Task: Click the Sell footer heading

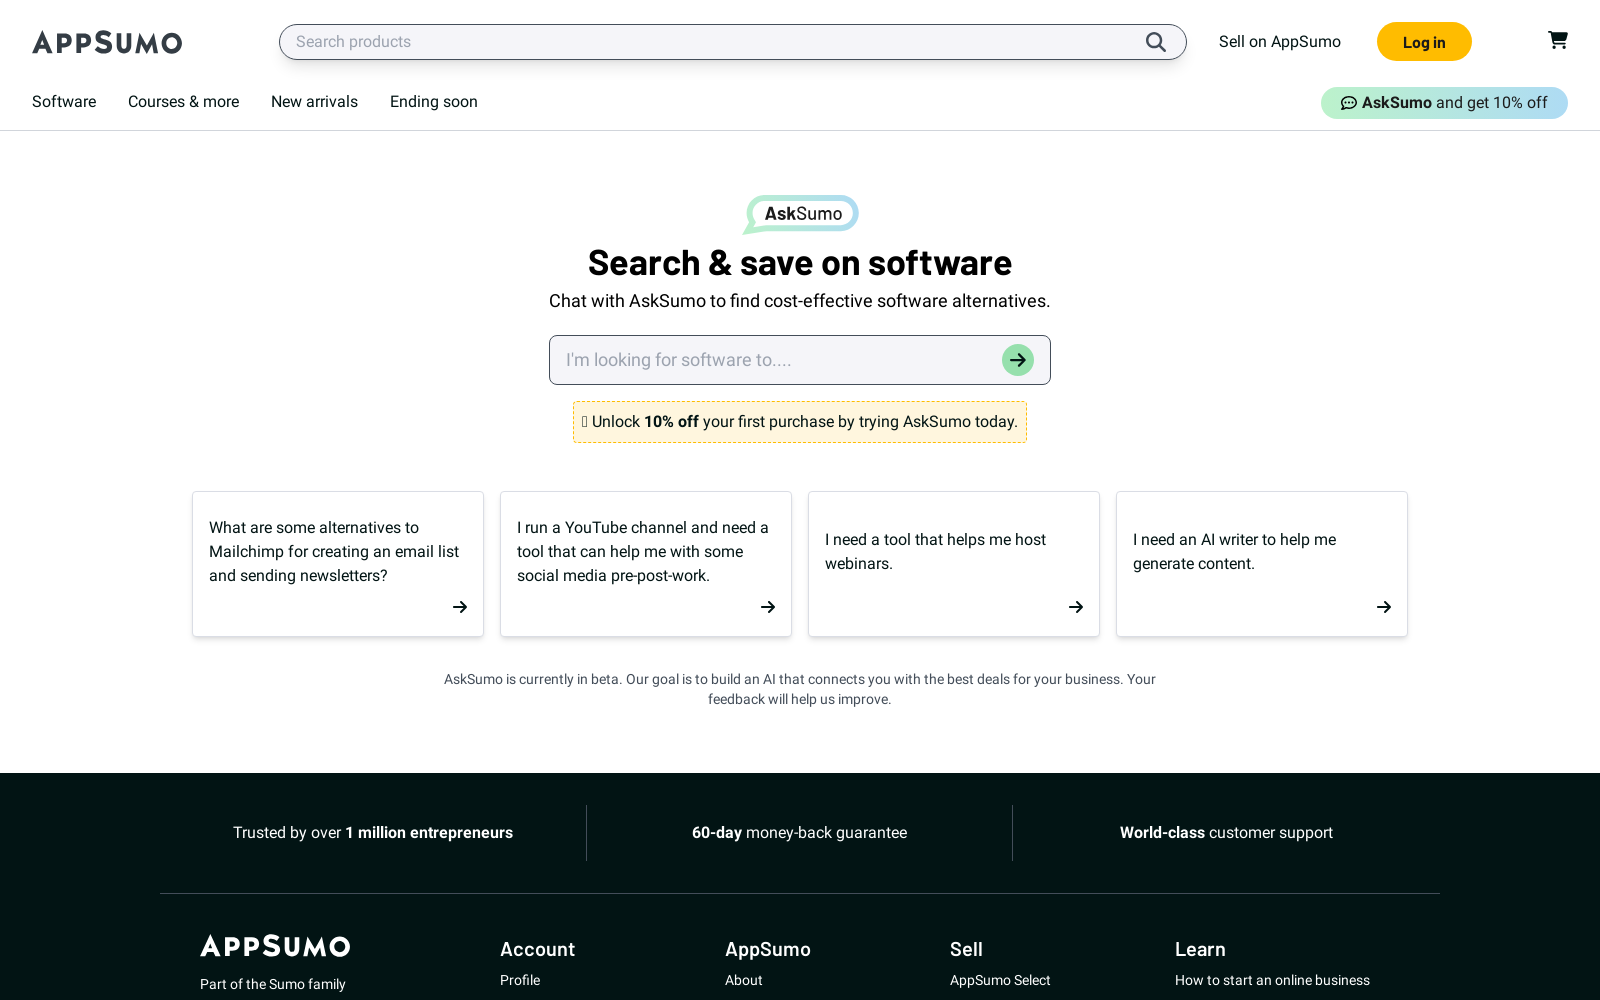Action: coord(966,950)
